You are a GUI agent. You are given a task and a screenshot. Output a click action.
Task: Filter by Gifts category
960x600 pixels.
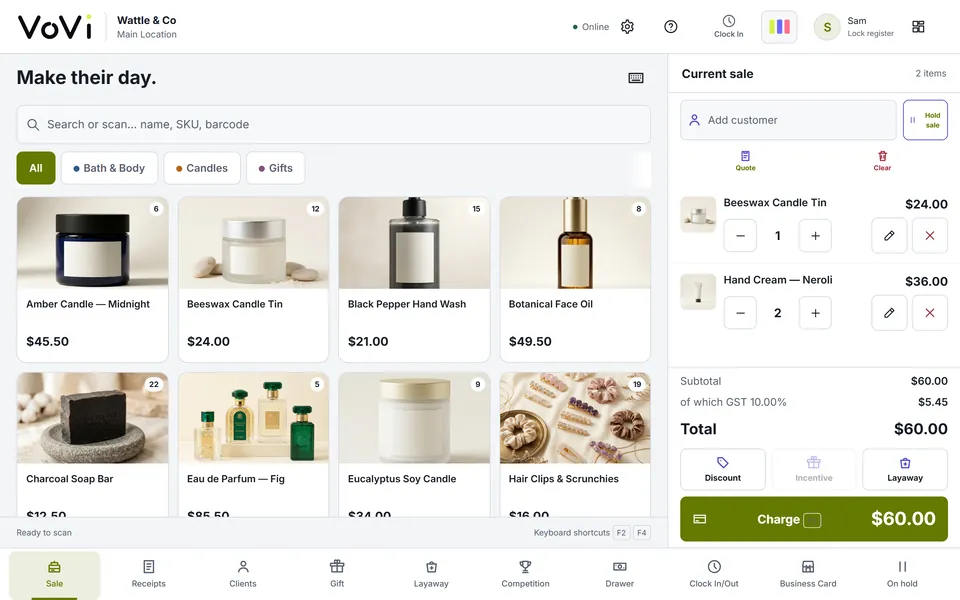pyautogui.click(x=276, y=168)
